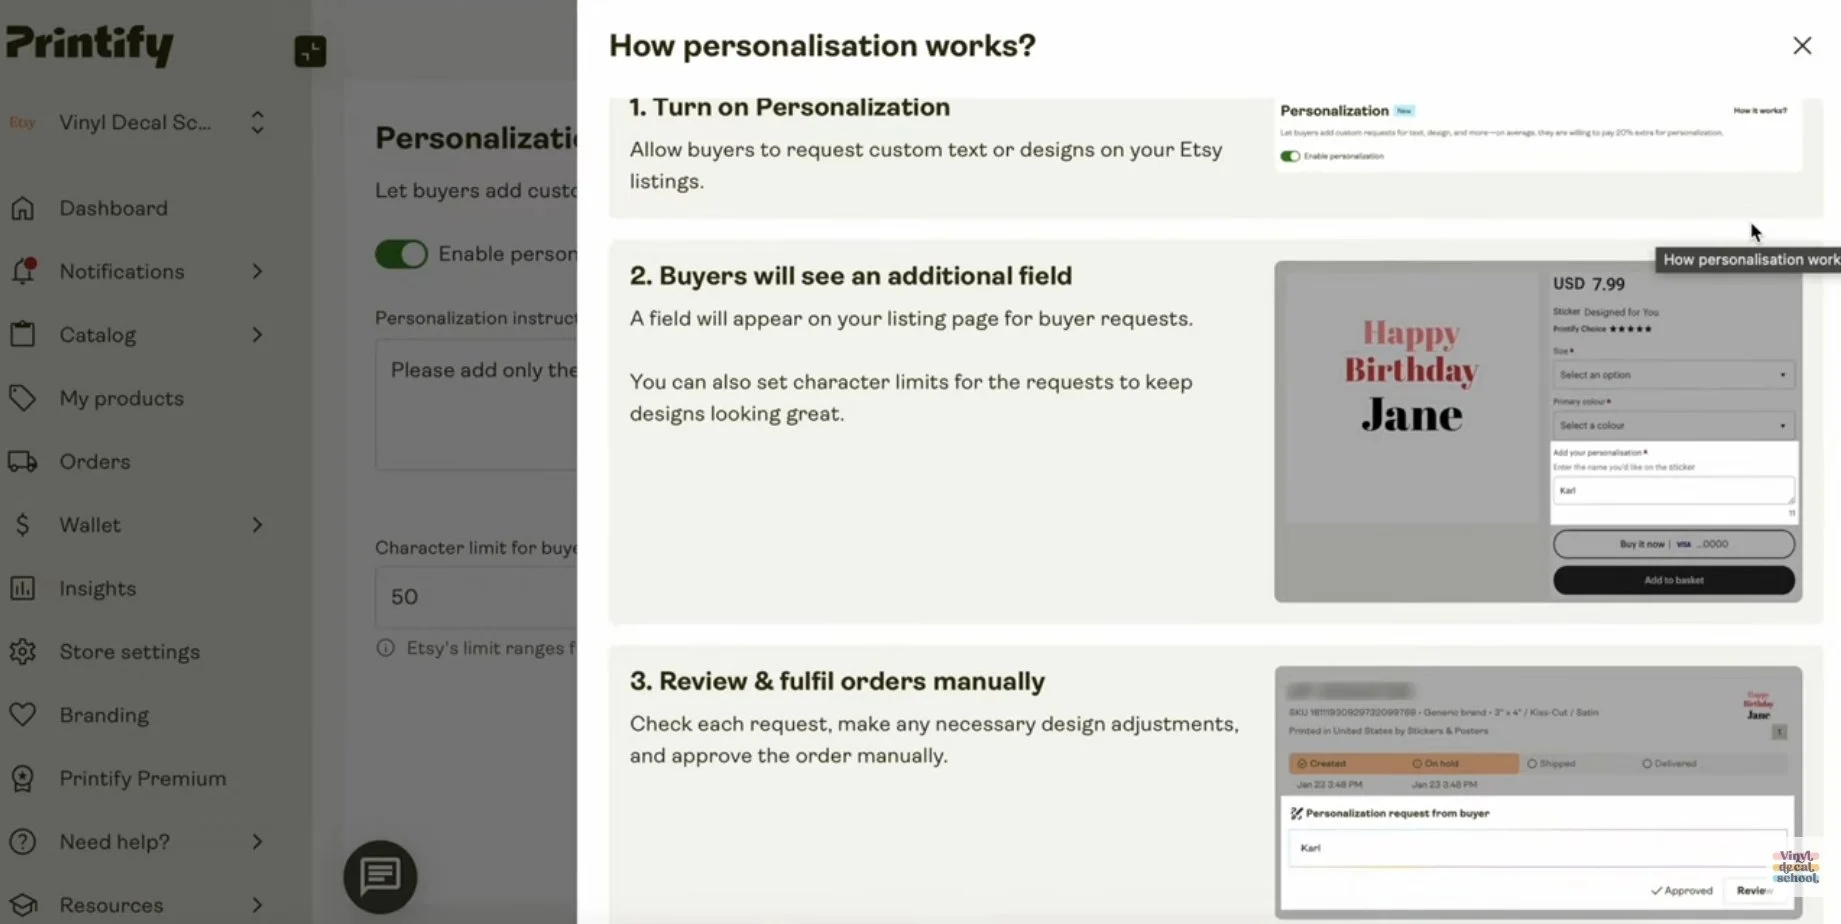This screenshot has height=924, width=1841.
Task: Click the Notifications bell icon
Action: (23, 271)
